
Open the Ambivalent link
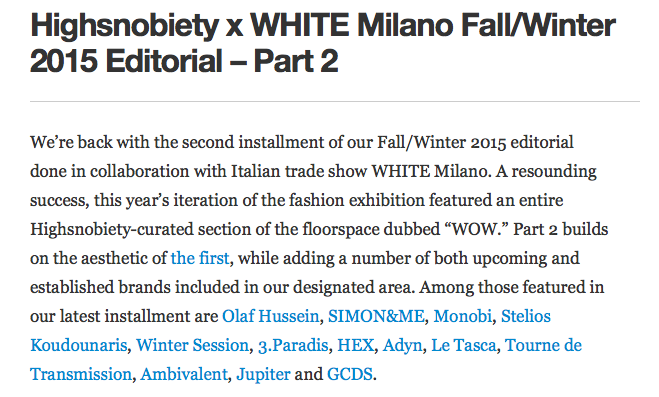point(184,374)
